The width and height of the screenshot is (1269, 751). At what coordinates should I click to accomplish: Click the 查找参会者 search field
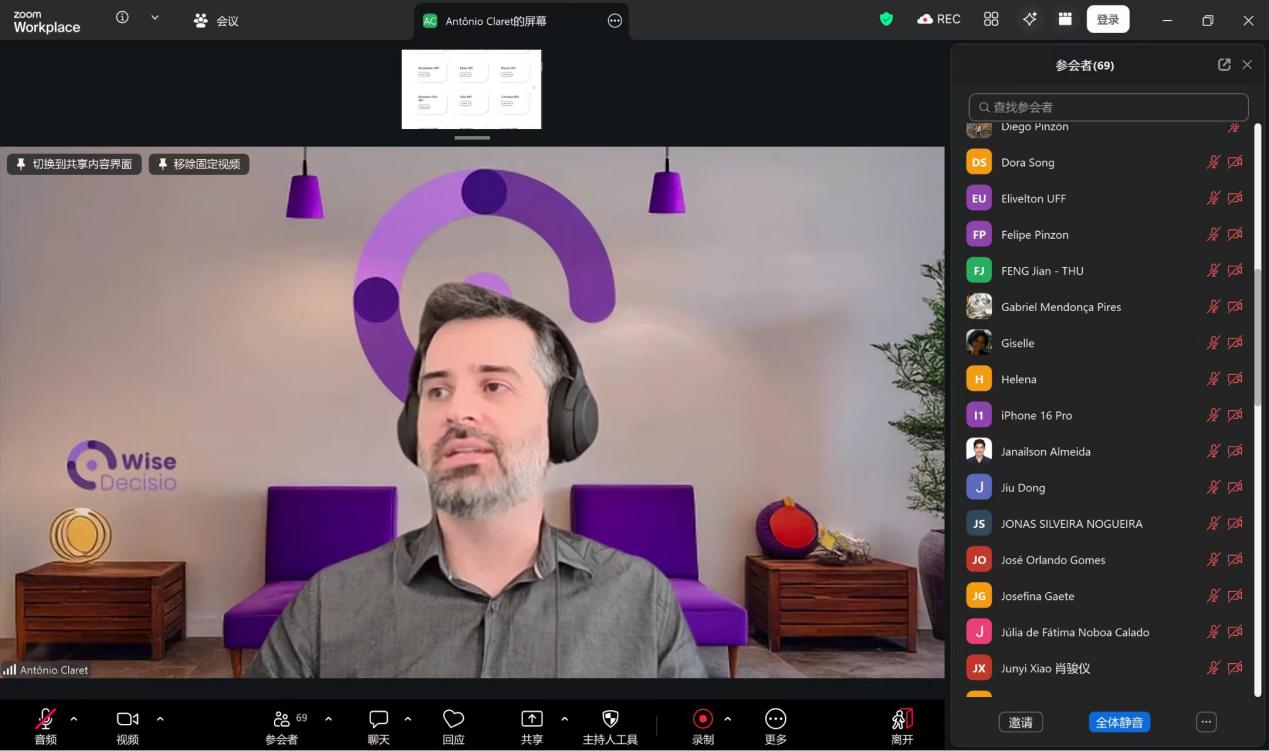tap(1108, 107)
